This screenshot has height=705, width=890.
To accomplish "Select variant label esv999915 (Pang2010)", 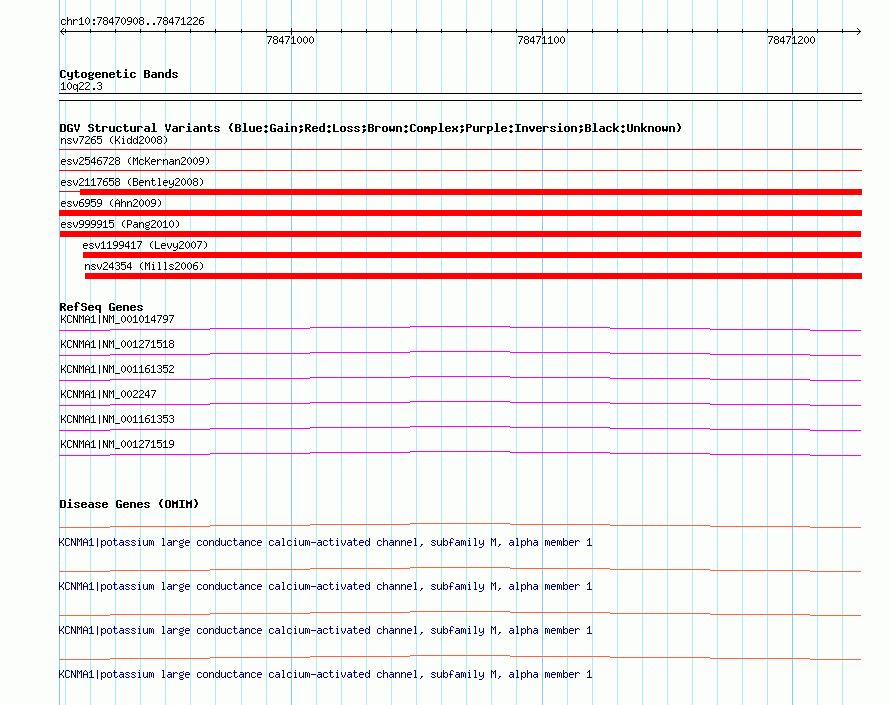I will coord(120,224).
